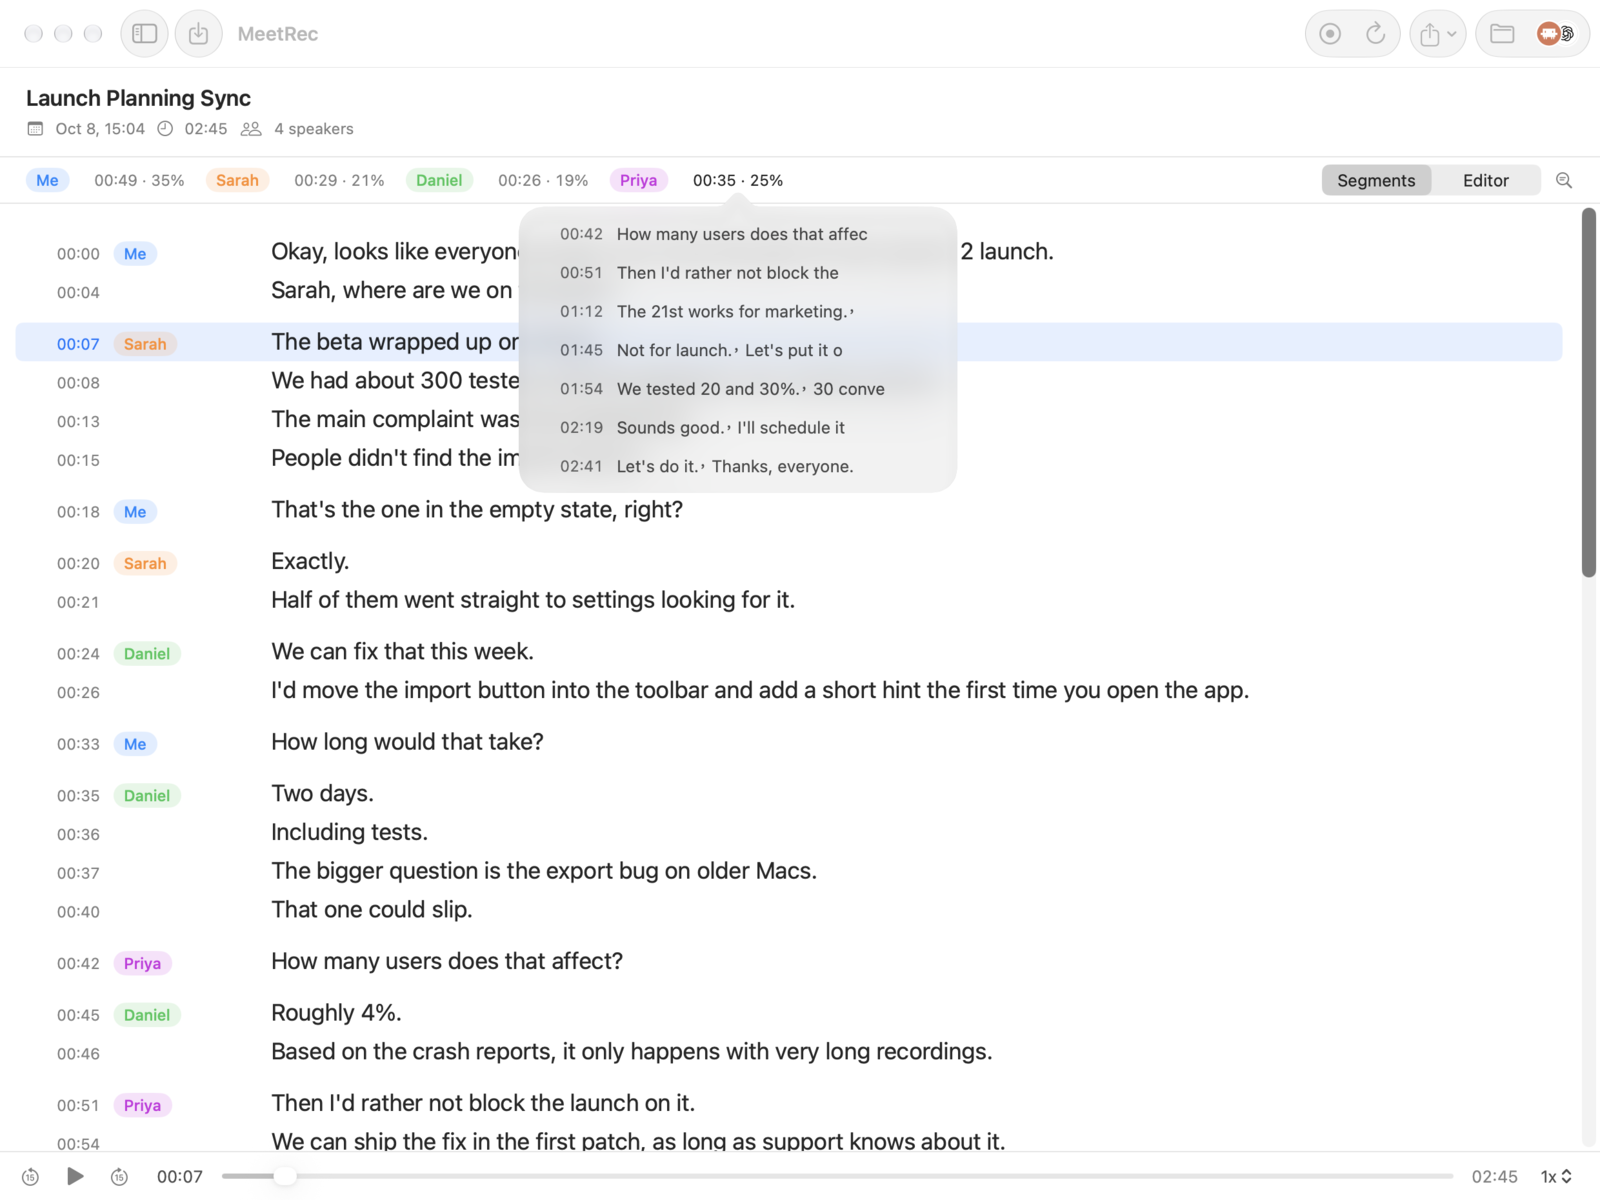Image resolution: width=1600 pixels, height=1200 pixels.
Task: Select line 'Roughly 4%.'
Action: (x=336, y=1013)
